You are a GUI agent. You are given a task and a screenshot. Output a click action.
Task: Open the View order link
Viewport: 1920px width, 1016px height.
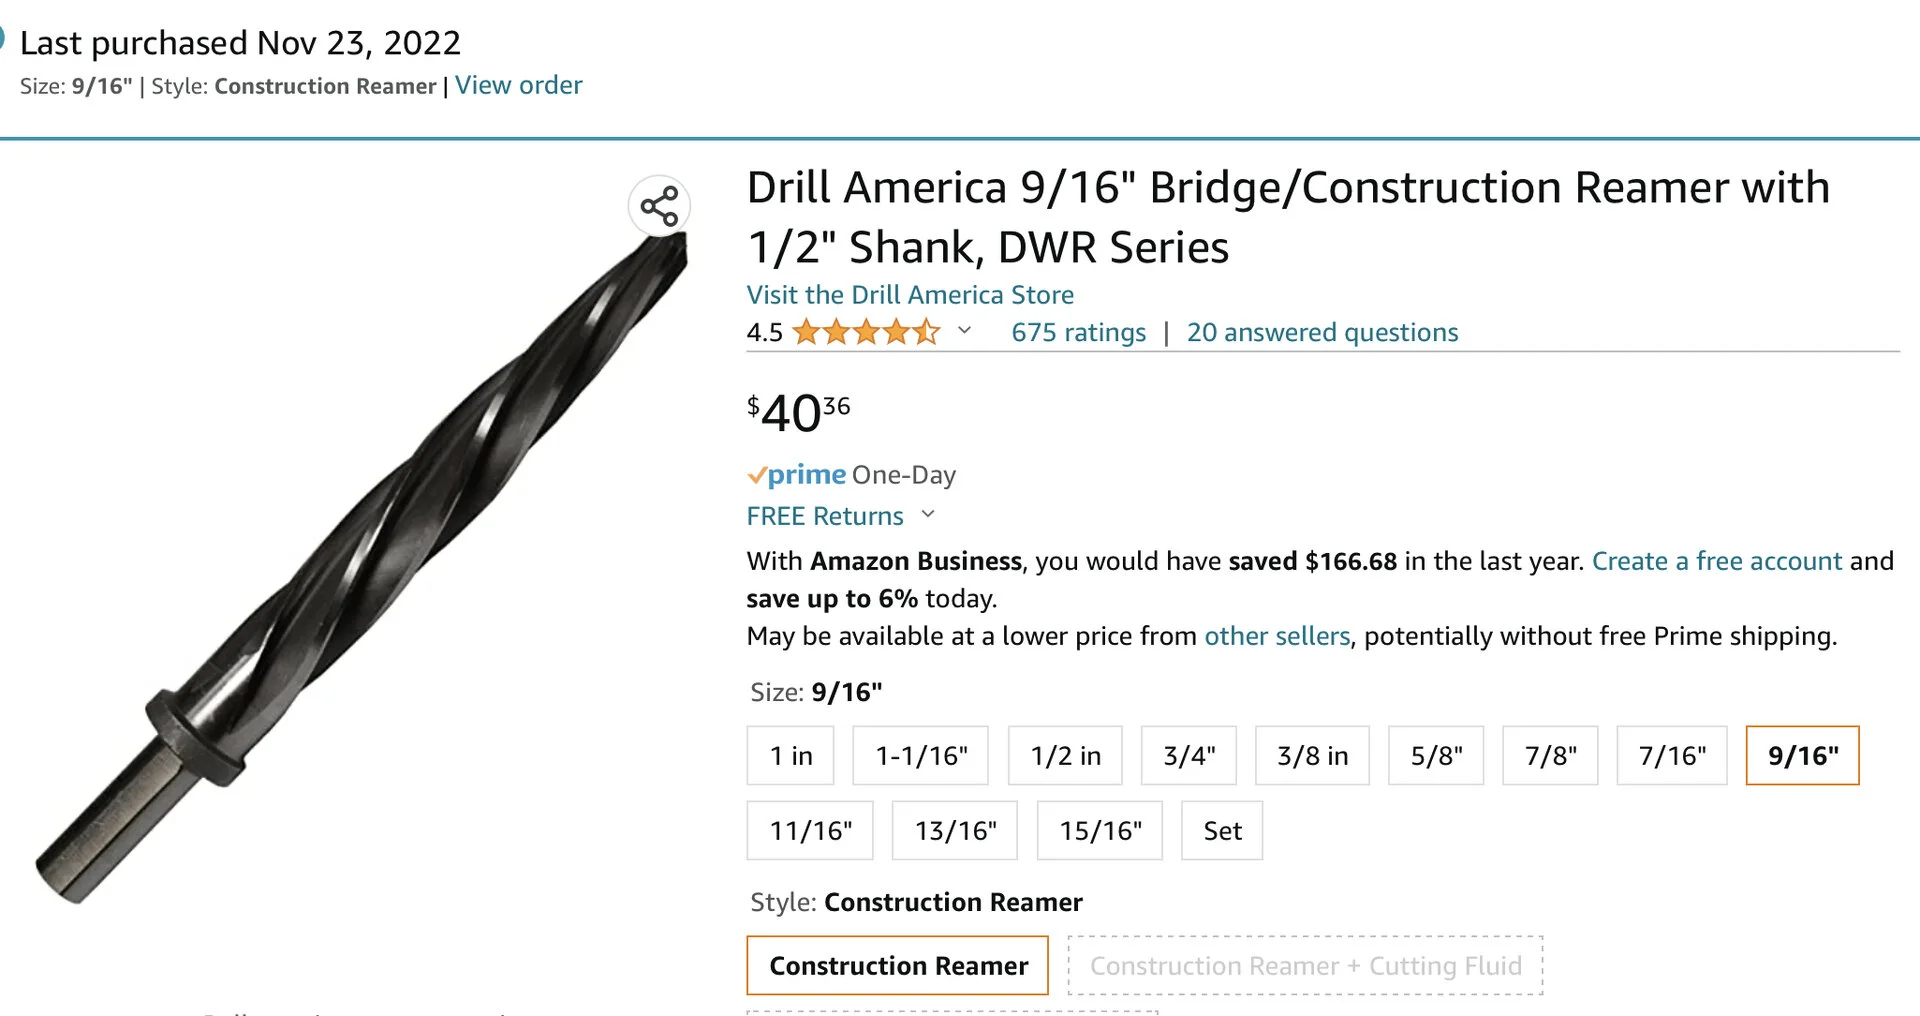tap(518, 86)
